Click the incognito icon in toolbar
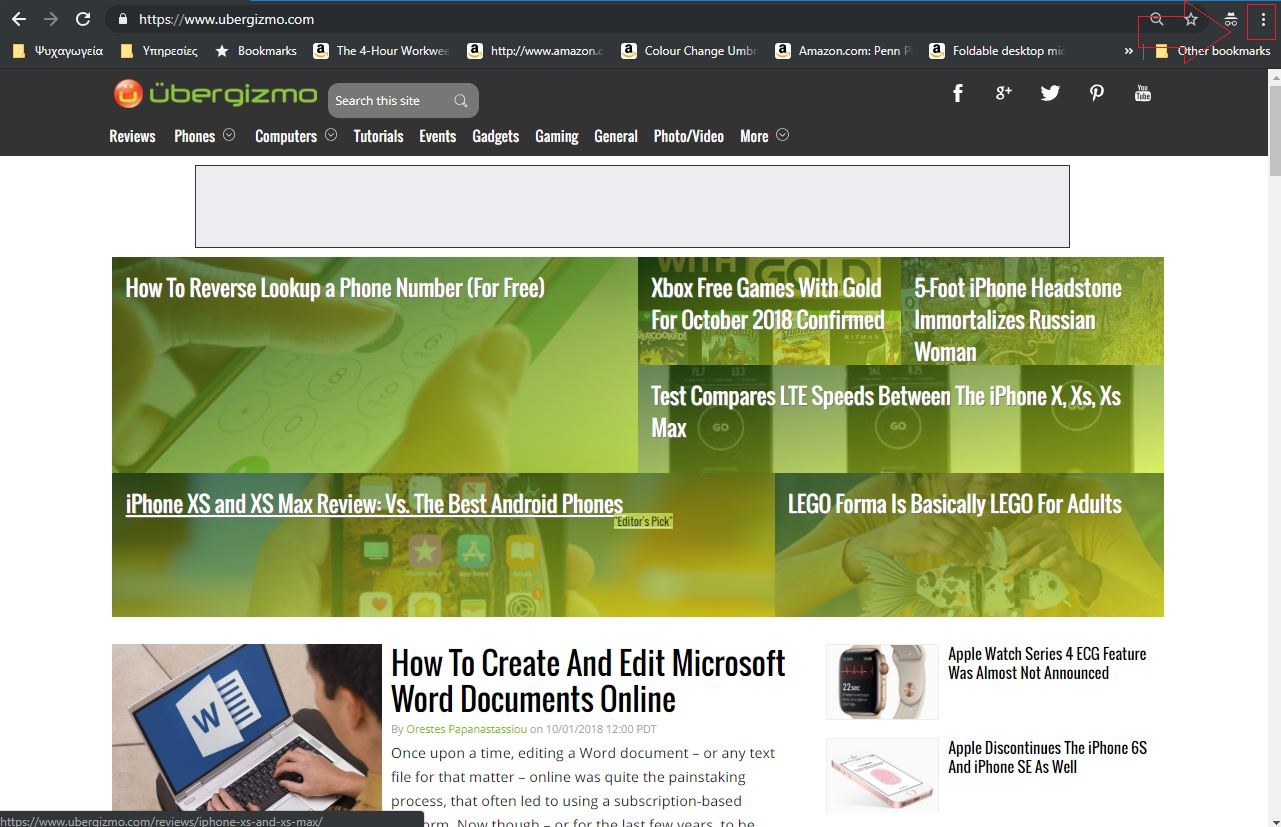The width and height of the screenshot is (1281, 827). pos(1231,19)
